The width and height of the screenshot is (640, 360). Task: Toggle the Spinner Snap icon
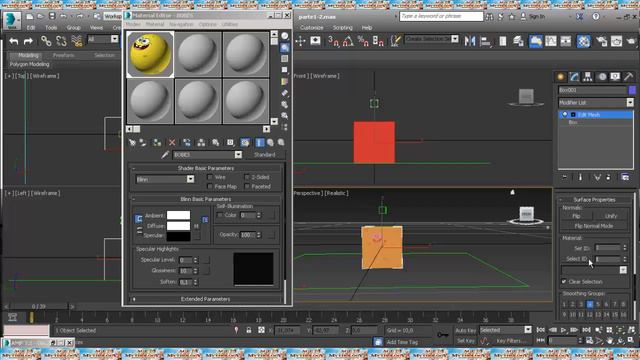pos(378,41)
